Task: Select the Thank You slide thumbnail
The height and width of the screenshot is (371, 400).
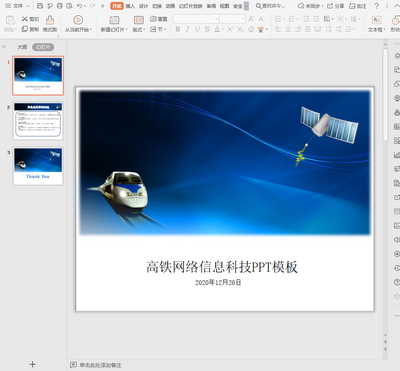Action: pos(38,166)
